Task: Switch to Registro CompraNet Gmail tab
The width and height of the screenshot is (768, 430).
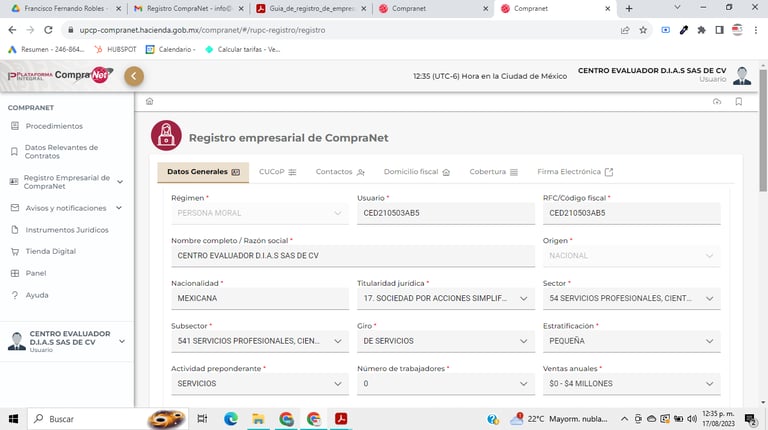Action: tap(189, 8)
